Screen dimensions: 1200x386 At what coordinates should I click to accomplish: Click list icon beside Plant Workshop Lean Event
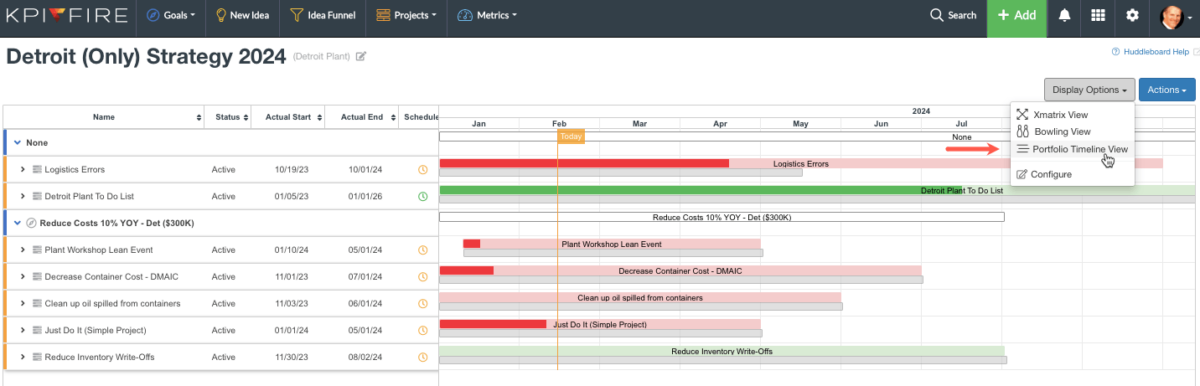coord(37,250)
